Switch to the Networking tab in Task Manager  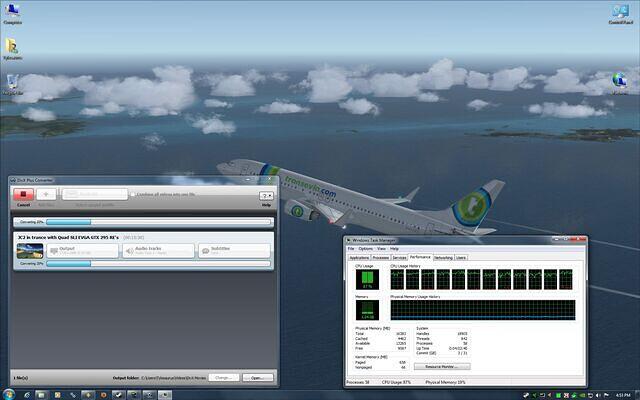(x=442, y=257)
